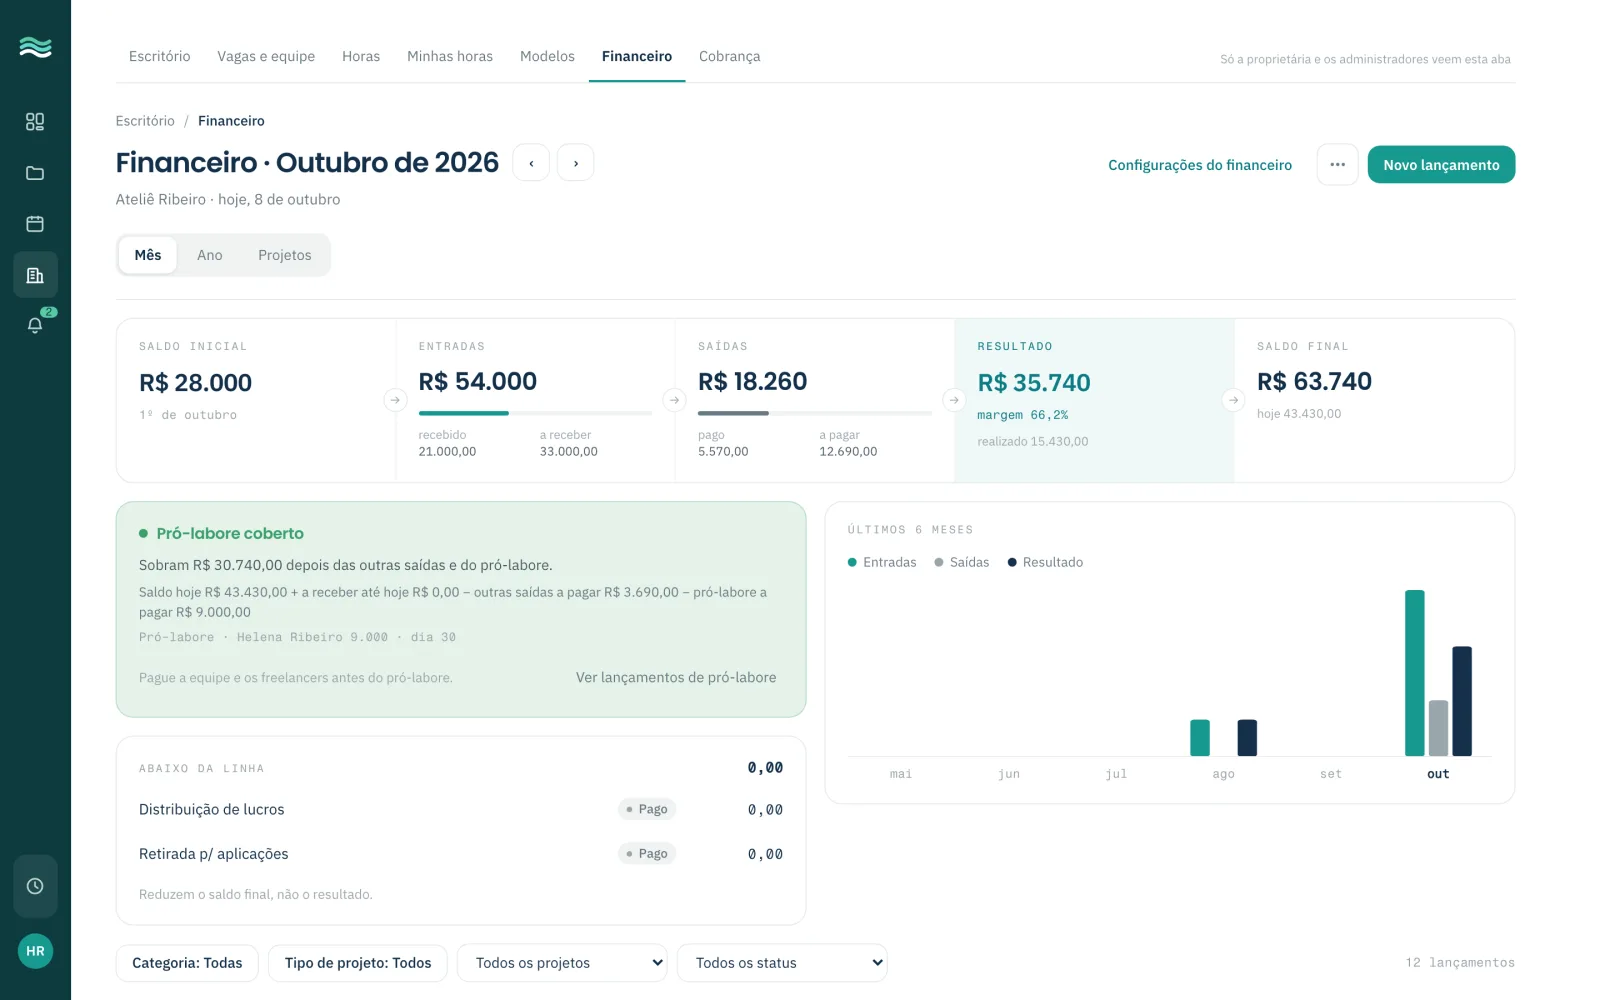Click arrow between Saídas and Resultado

(954, 400)
